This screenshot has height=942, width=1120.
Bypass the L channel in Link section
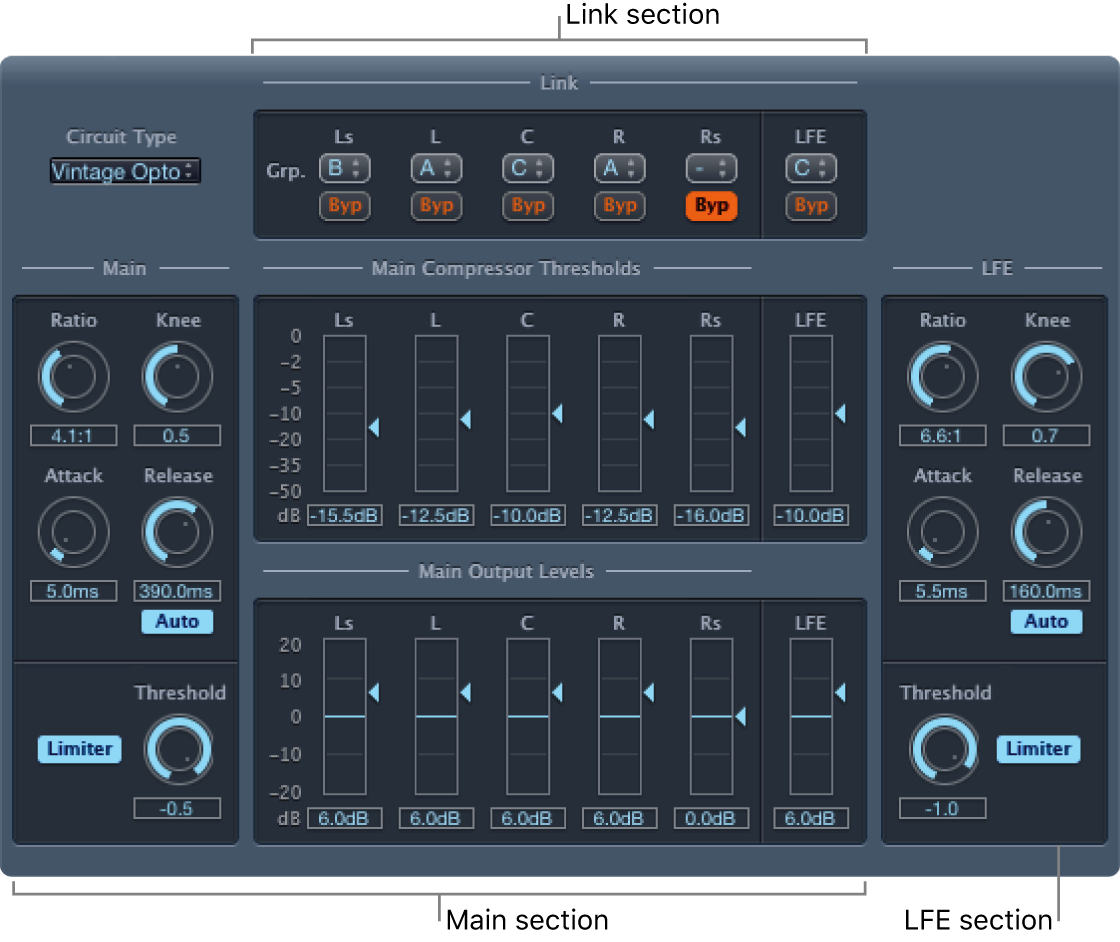(436, 206)
